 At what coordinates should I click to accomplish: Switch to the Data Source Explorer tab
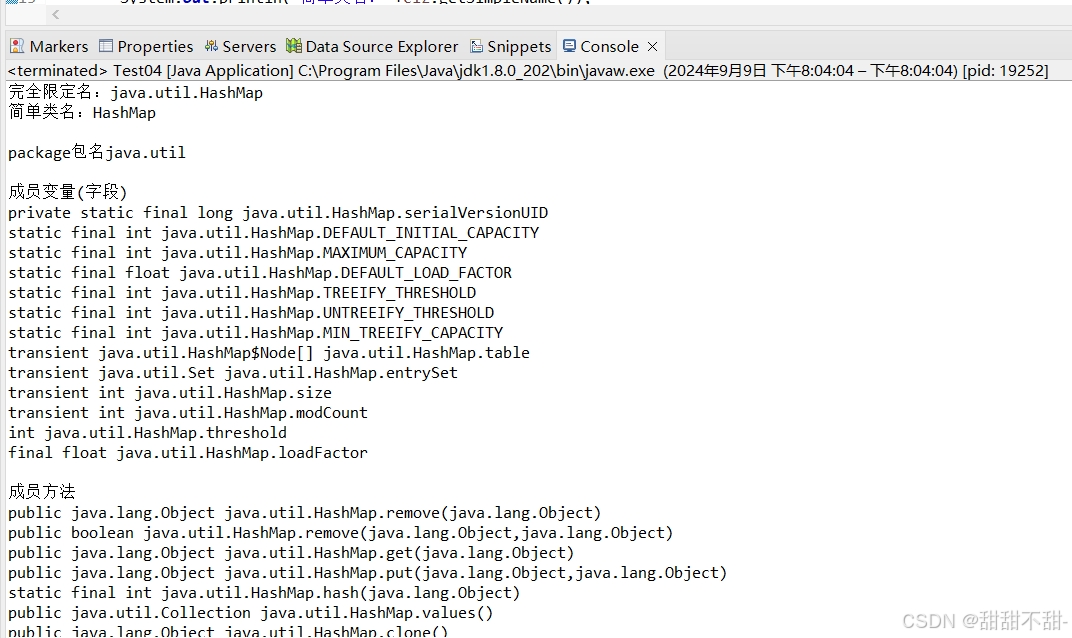(372, 46)
